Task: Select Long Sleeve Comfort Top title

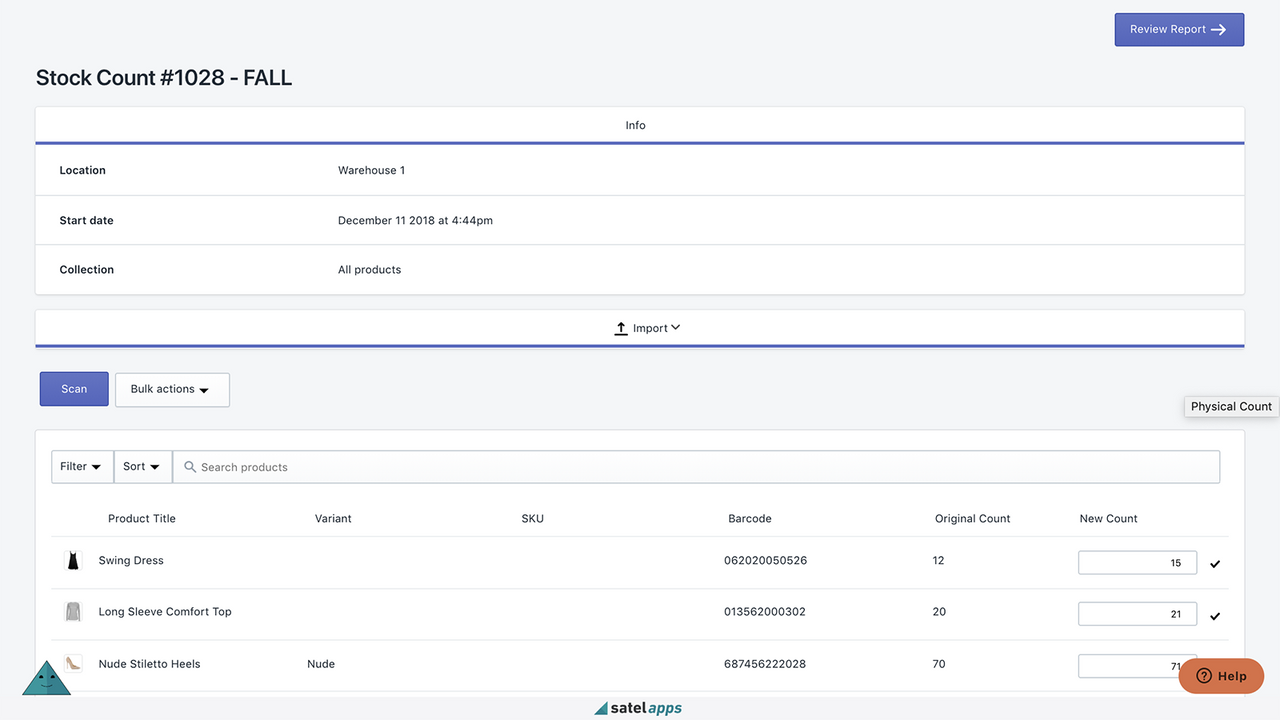Action: 165,612
